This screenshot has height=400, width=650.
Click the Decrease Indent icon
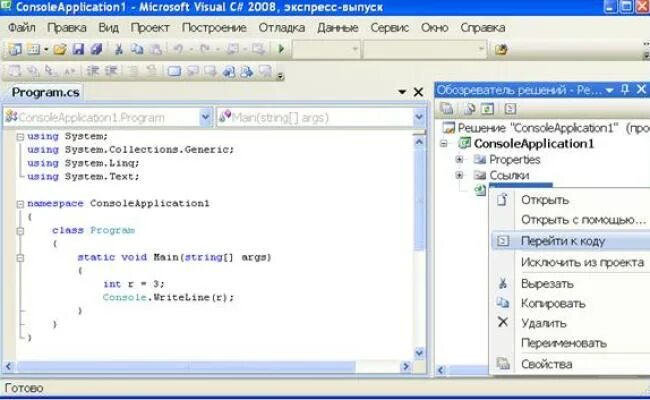point(93,71)
